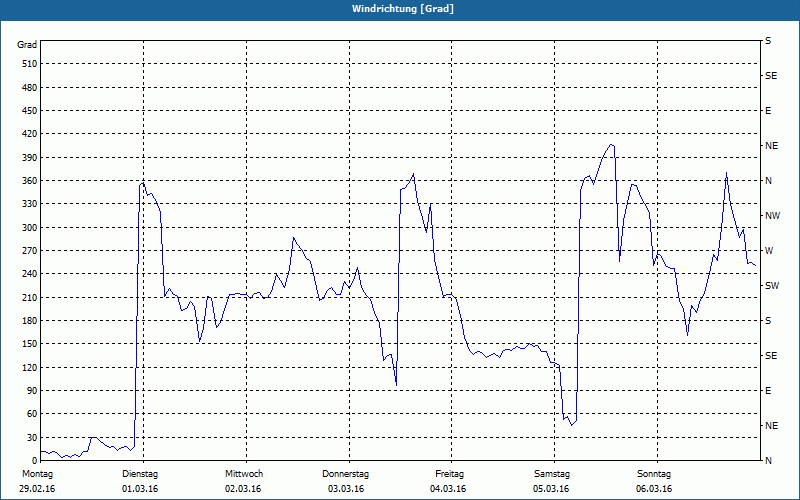Click the date label '29.02.16'

(x=37, y=489)
